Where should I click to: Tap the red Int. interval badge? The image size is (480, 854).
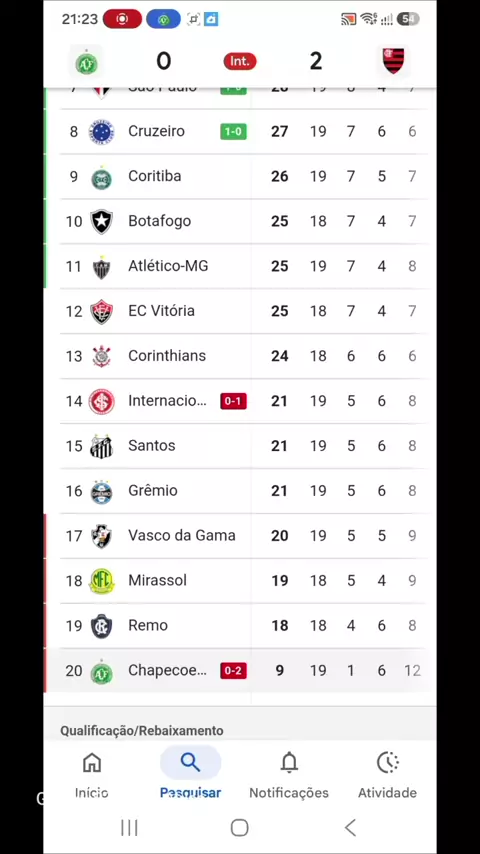[240, 61]
